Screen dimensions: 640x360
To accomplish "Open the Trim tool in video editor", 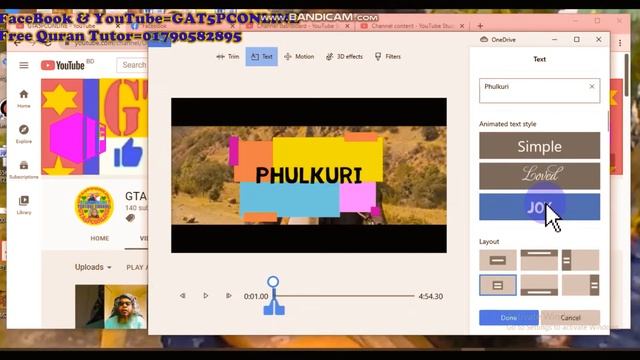I will click(228, 57).
